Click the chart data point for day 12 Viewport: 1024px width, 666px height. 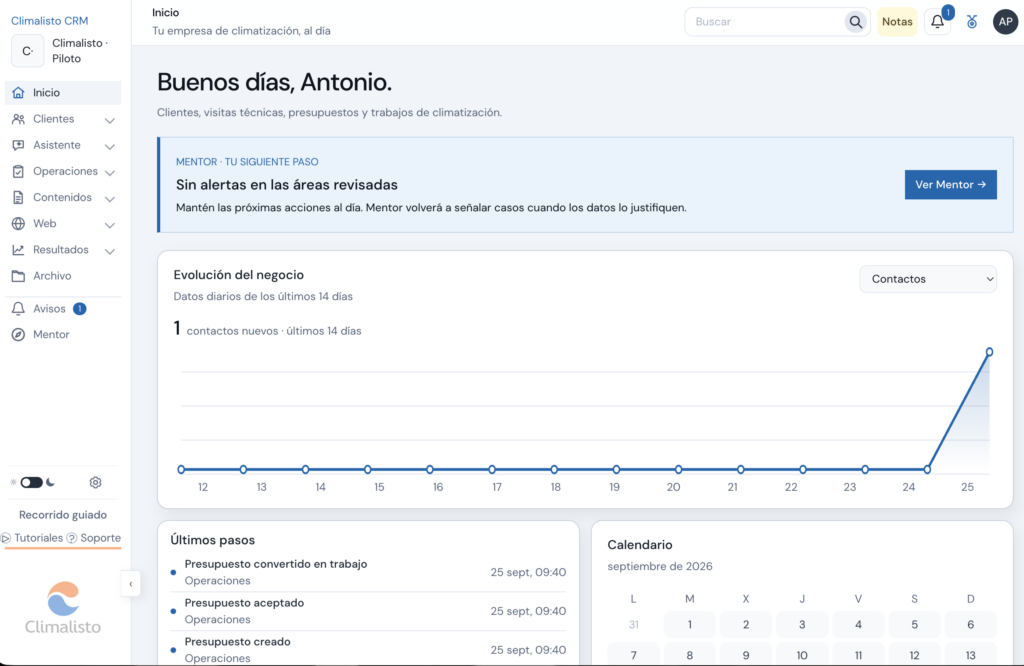point(182,469)
